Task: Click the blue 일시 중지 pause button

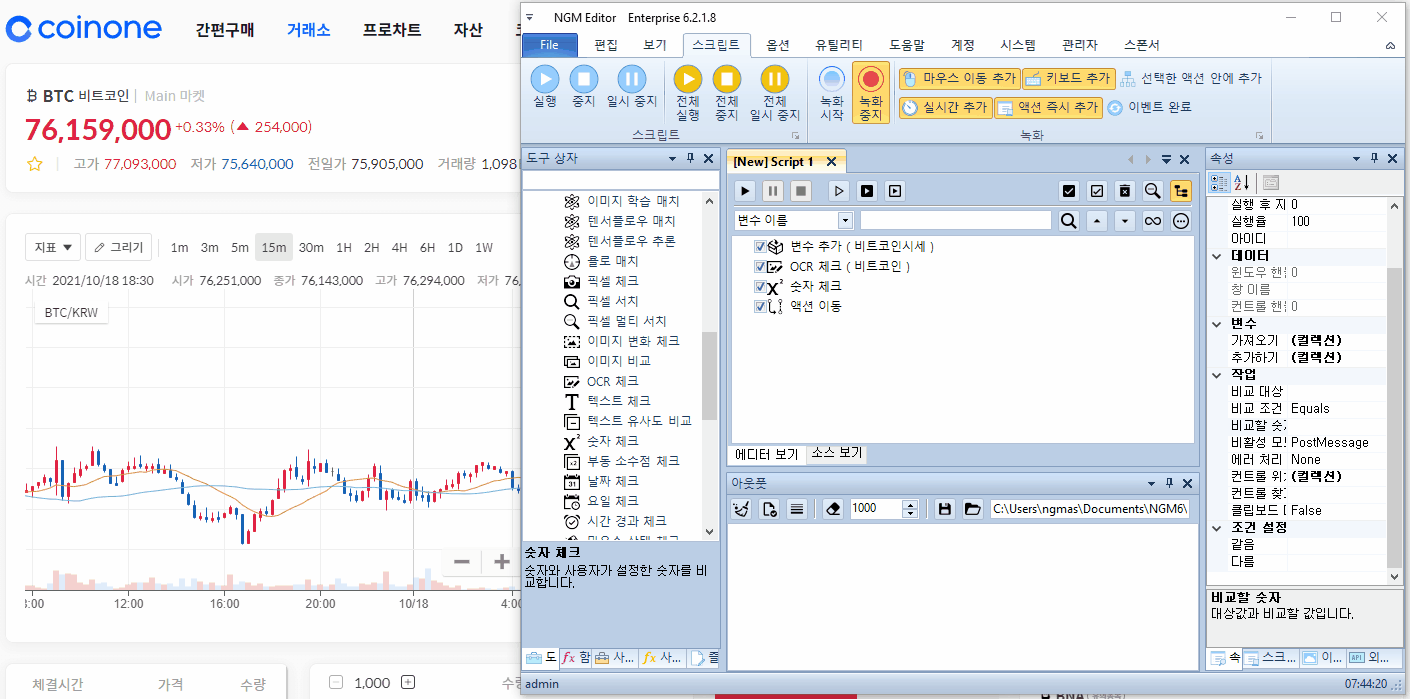Action: click(631, 85)
